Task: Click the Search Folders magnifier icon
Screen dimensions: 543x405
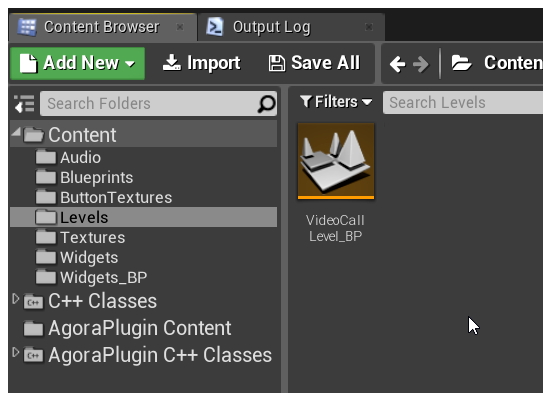Action: (x=266, y=104)
